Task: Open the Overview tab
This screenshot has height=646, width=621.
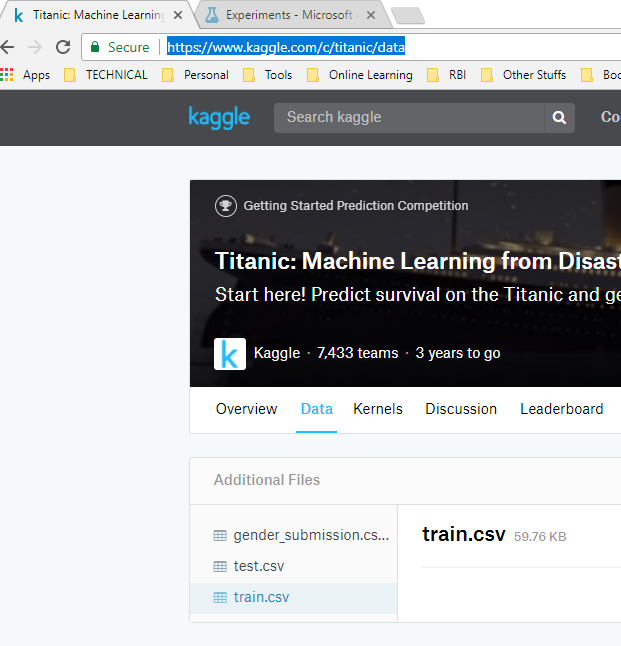Action: pyautogui.click(x=246, y=409)
